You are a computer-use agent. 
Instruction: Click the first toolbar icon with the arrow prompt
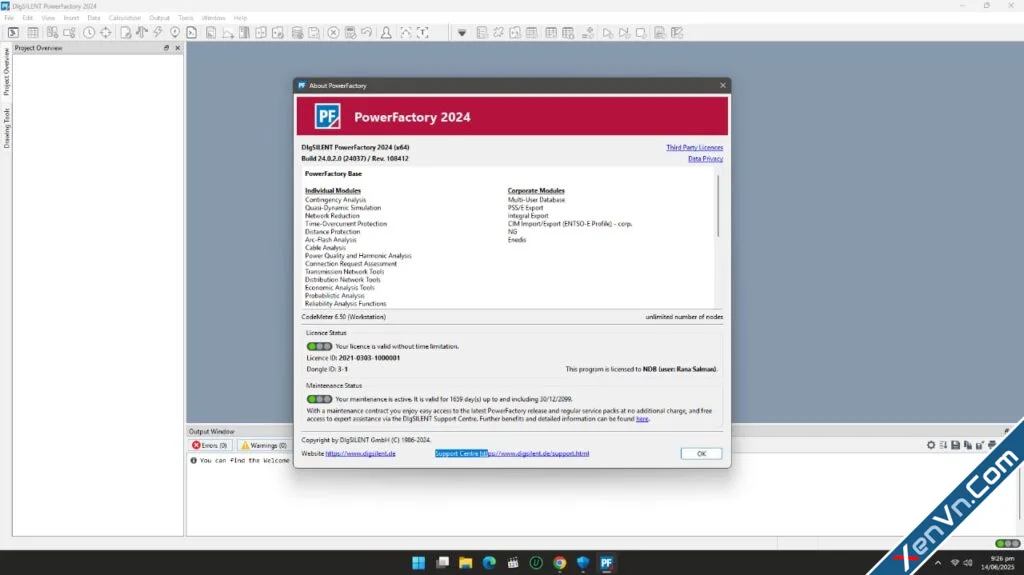(x=13, y=33)
